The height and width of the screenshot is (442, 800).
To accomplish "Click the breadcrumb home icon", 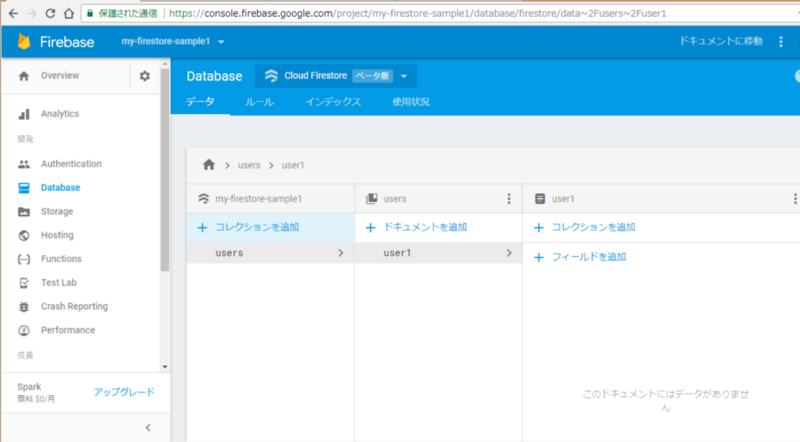I will tap(209, 164).
